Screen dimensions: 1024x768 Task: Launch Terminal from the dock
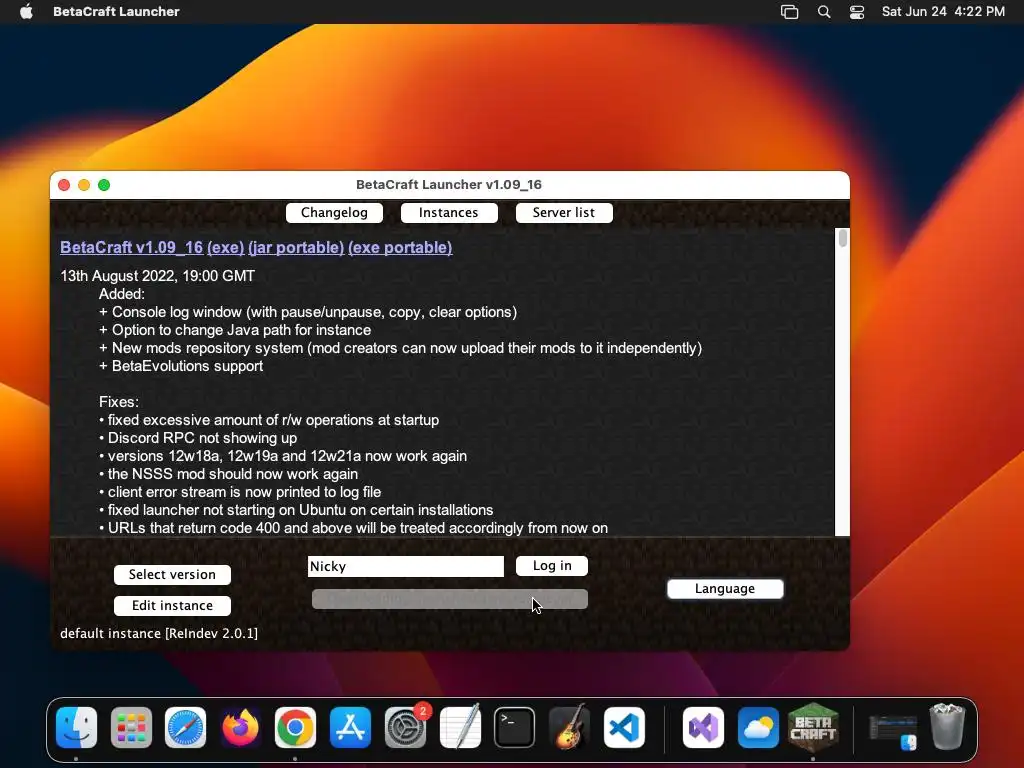coord(515,728)
